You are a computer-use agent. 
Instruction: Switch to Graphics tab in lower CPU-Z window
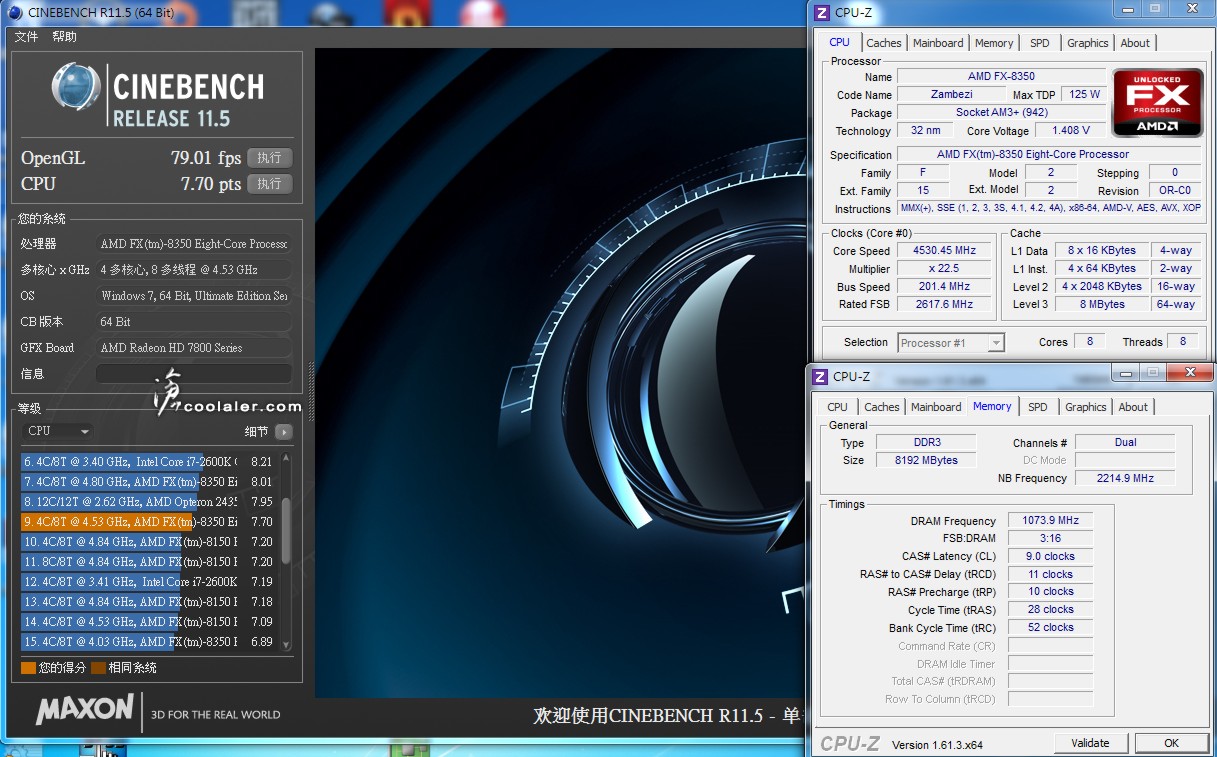1086,407
